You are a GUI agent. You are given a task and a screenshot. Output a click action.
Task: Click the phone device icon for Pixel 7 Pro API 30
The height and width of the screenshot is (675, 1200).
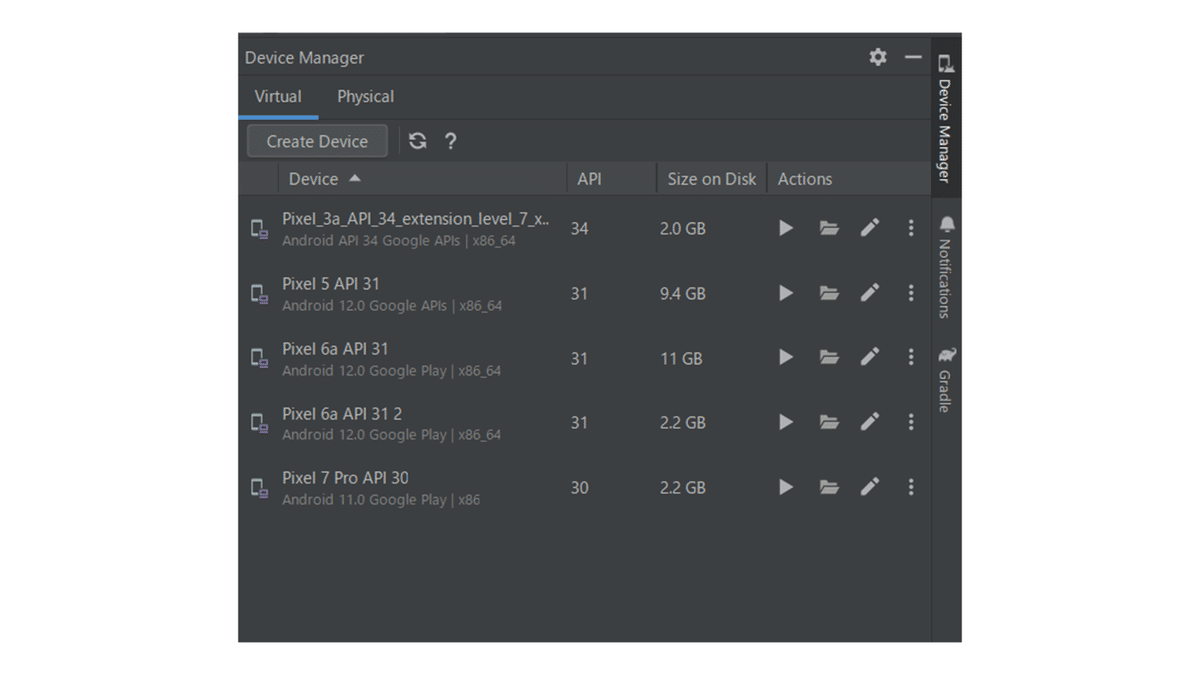[259, 488]
